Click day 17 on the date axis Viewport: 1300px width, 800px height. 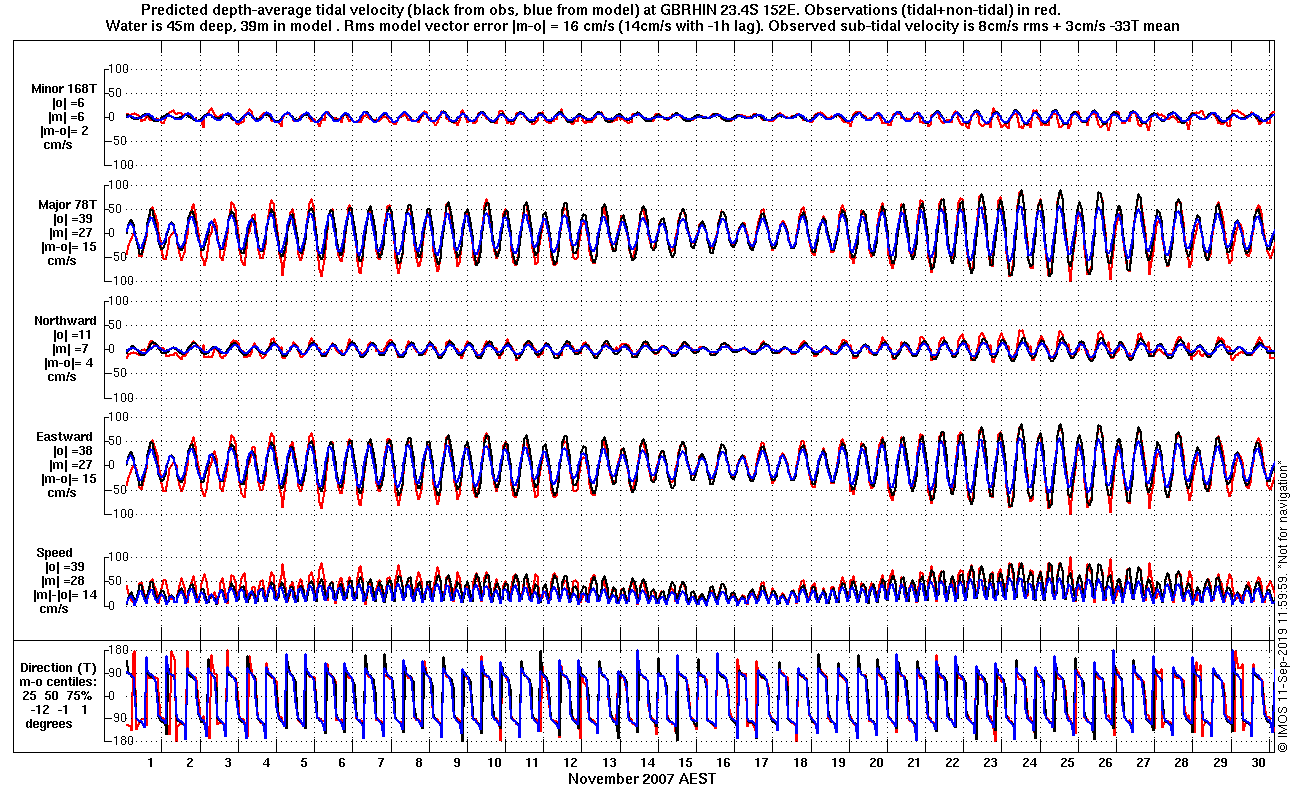[762, 763]
